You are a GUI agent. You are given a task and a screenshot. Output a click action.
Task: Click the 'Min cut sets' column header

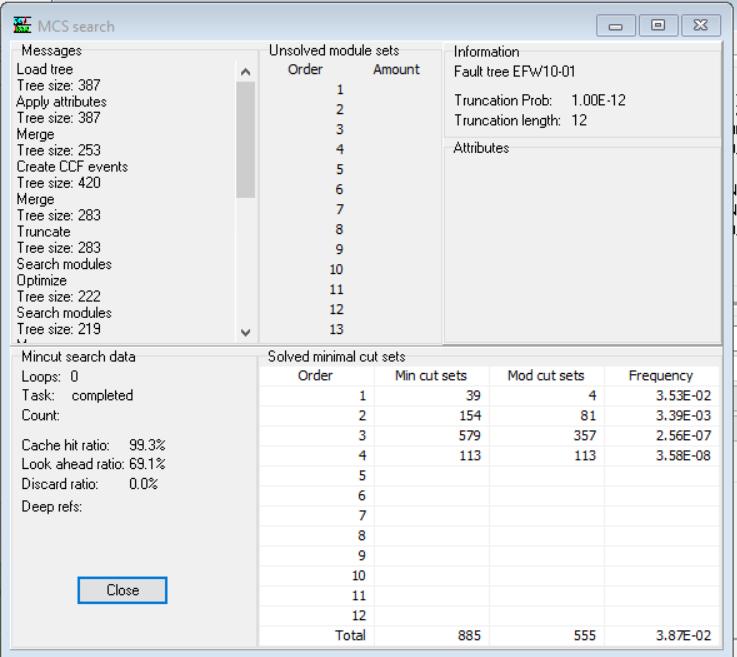tap(431, 375)
